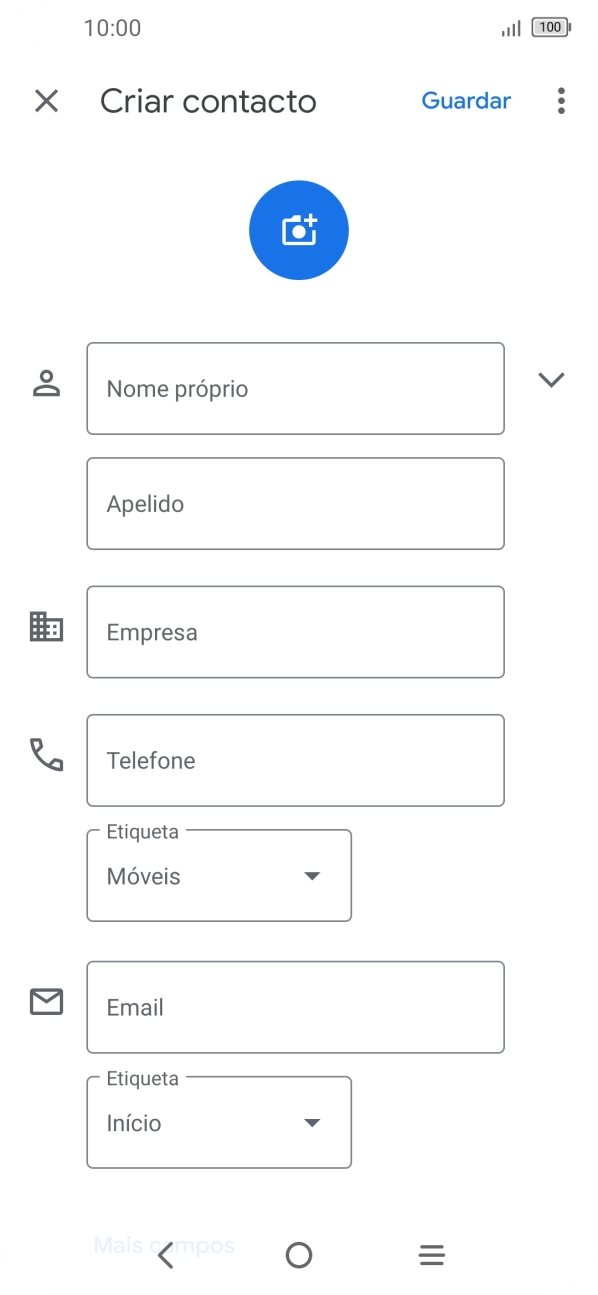
Task: Tap Mais campos to add fields
Action: tap(162, 1245)
